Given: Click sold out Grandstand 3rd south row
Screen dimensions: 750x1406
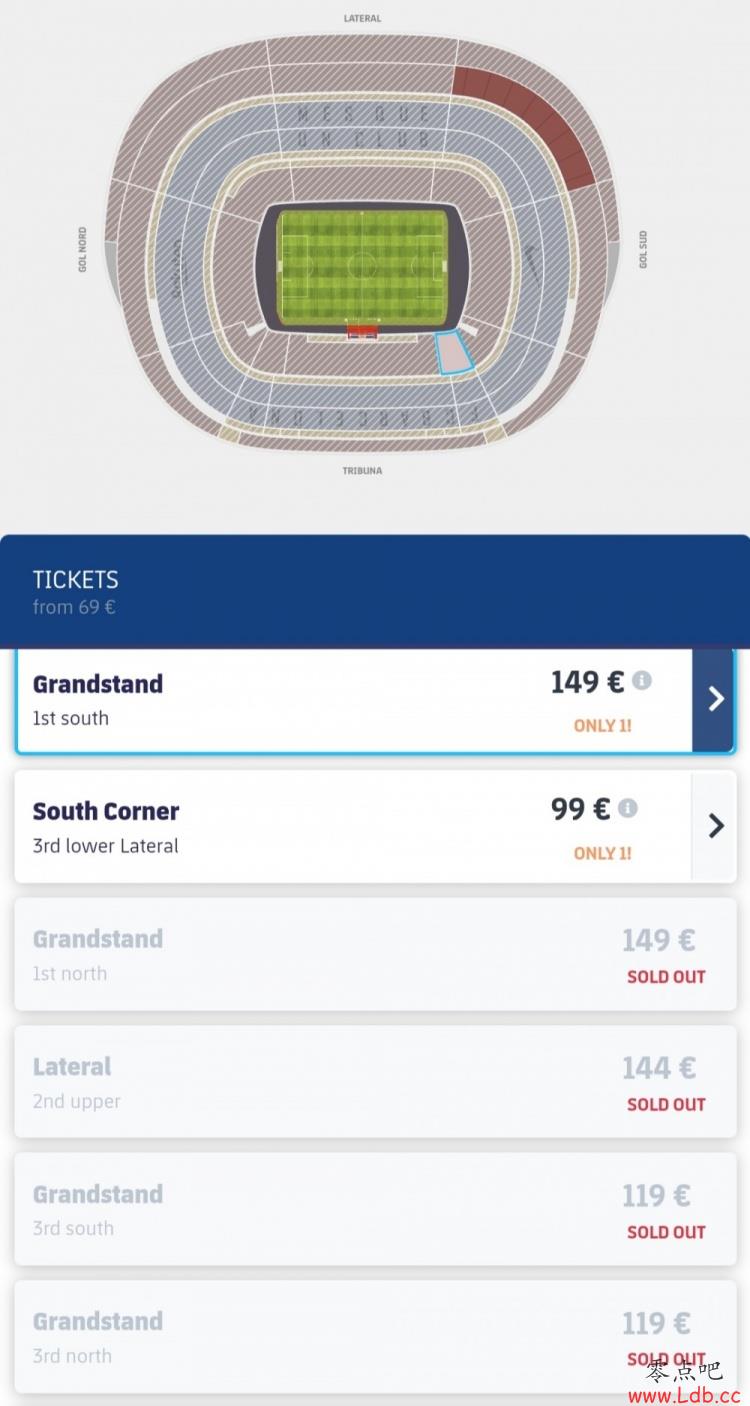Looking at the screenshot, I should [375, 1209].
